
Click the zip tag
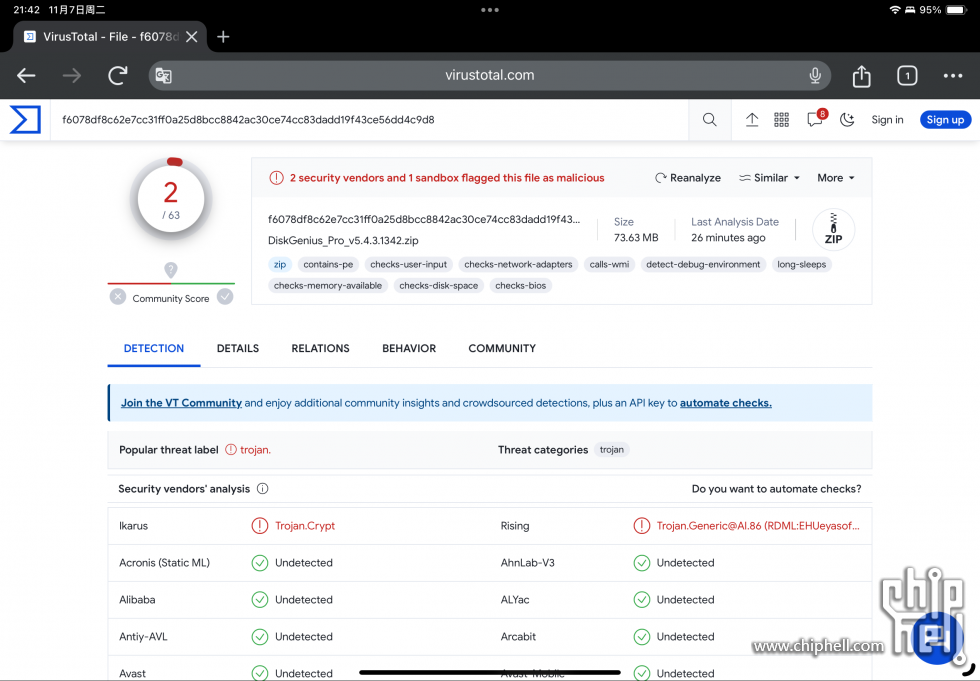click(279, 264)
